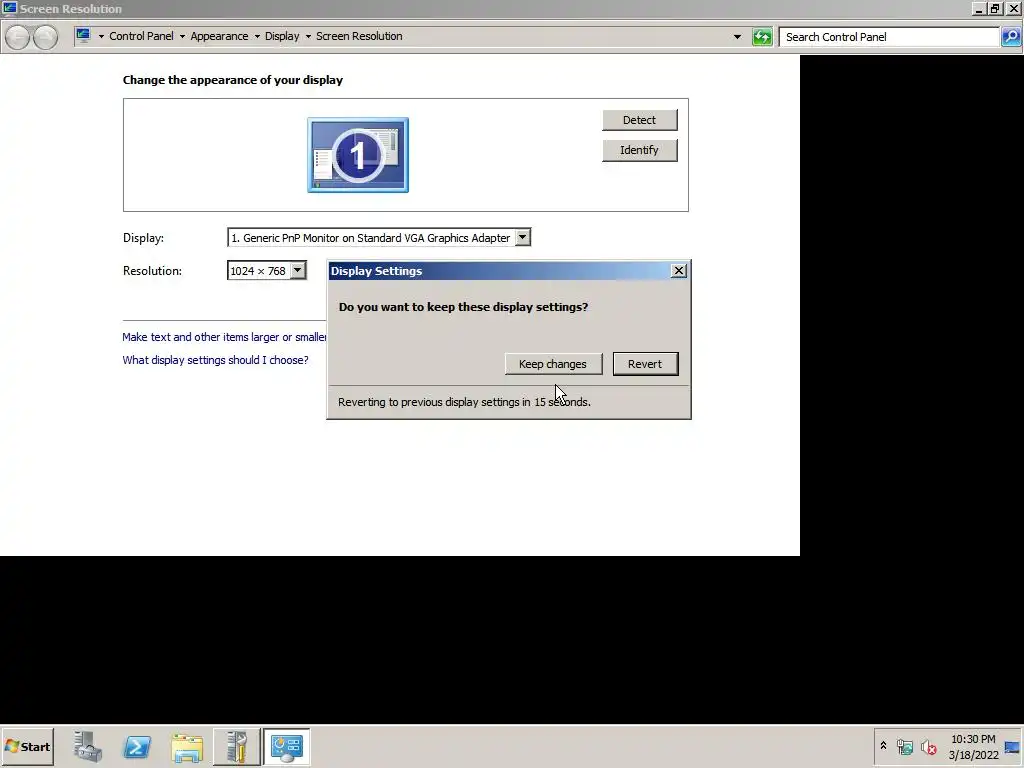Select Control Panel in the breadcrumb
Viewport: 1024px width, 768px height.
coord(141,36)
